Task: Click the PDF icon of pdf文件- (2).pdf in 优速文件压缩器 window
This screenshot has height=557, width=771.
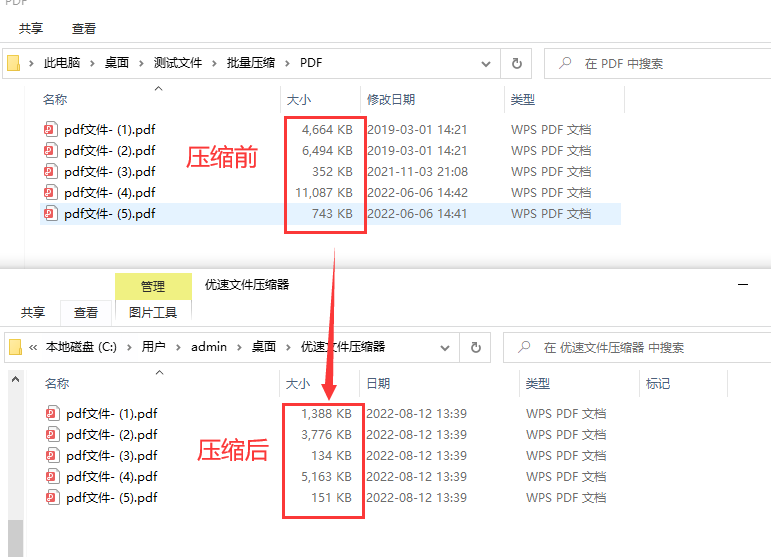Action: click(52, 435)
